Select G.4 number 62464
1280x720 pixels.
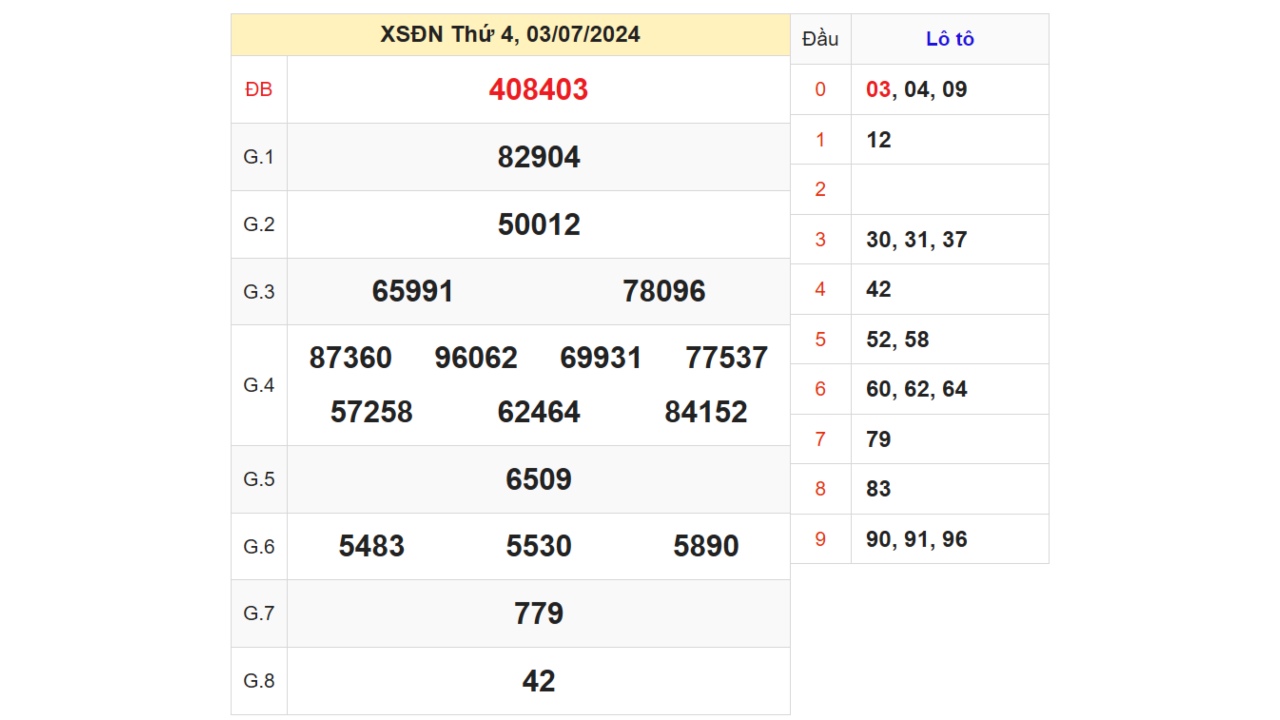pos(538,412)
